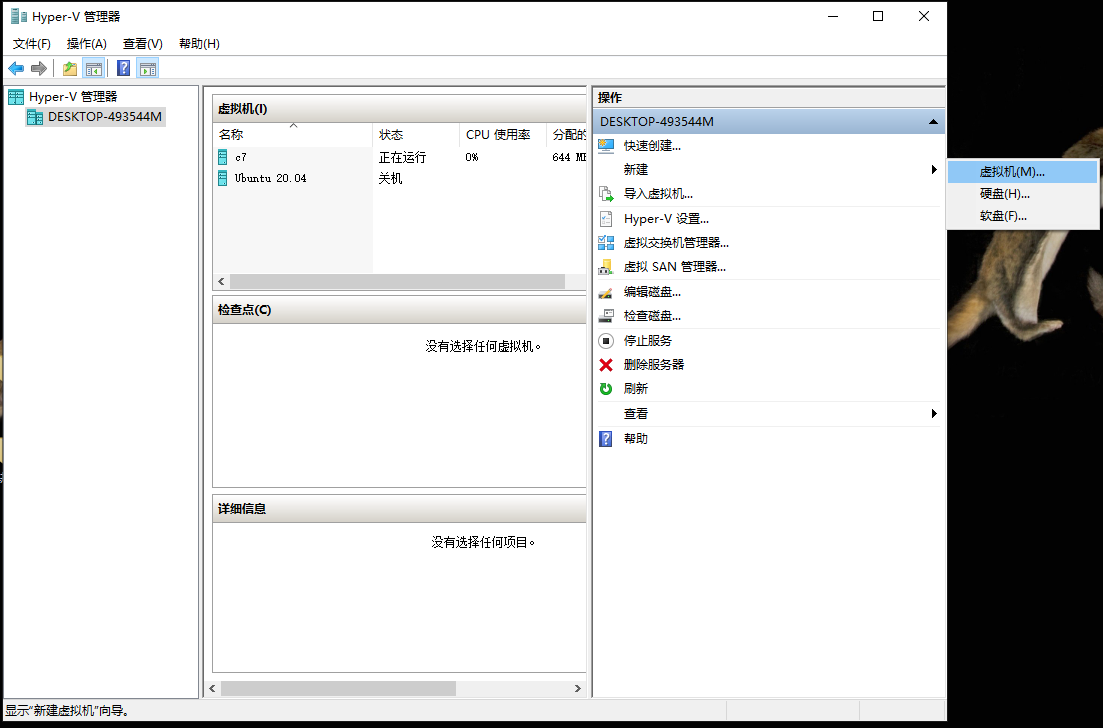This screenshot has width=1103, height=728.
Task: Click the Hyper-V 设置 icon
Action: [606, 219]
